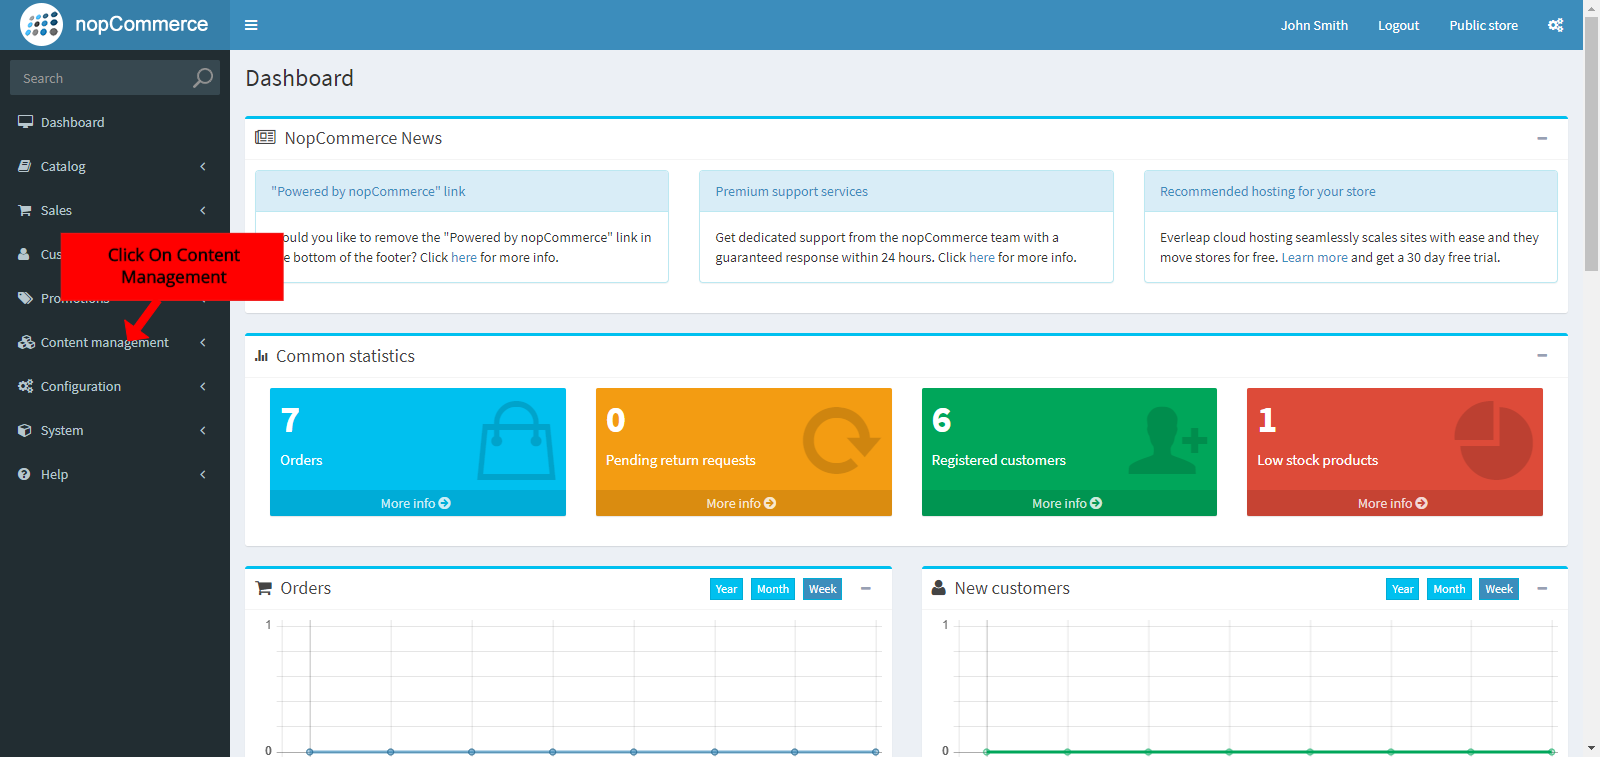Open Recommended hosting for your store title
Image resolution: width=1600 pixels, height=757 pixels.
[x=1267, y=191]
